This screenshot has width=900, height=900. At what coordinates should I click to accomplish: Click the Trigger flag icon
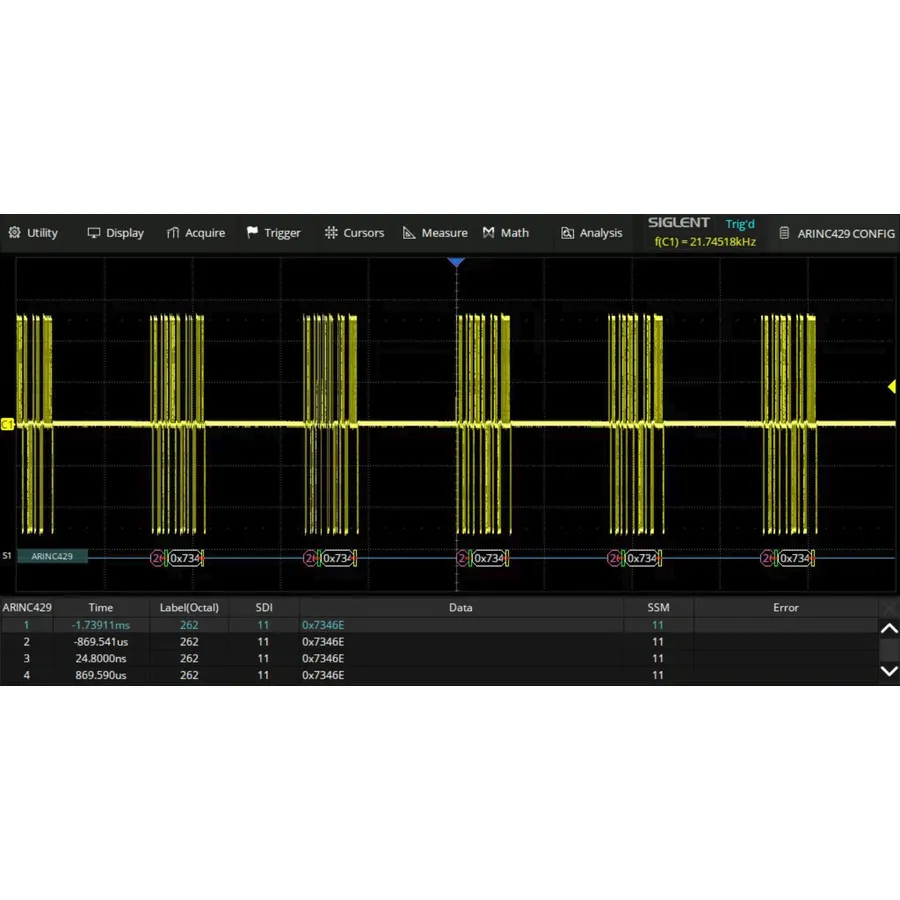pyautogui.click(x=253, y=232)
